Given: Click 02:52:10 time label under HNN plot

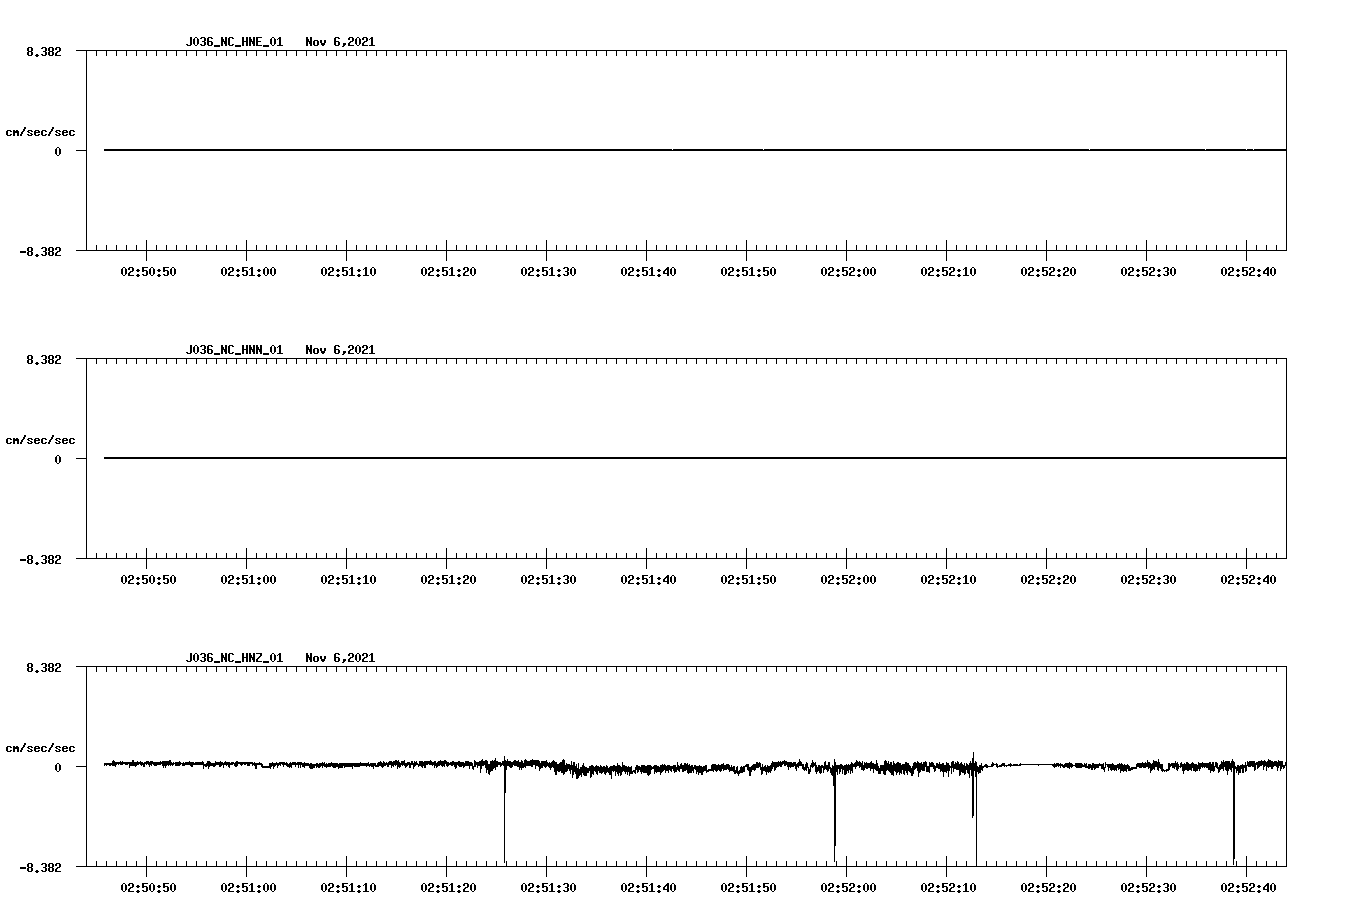Looking at the screenshot, I should (x=948, y=580).
